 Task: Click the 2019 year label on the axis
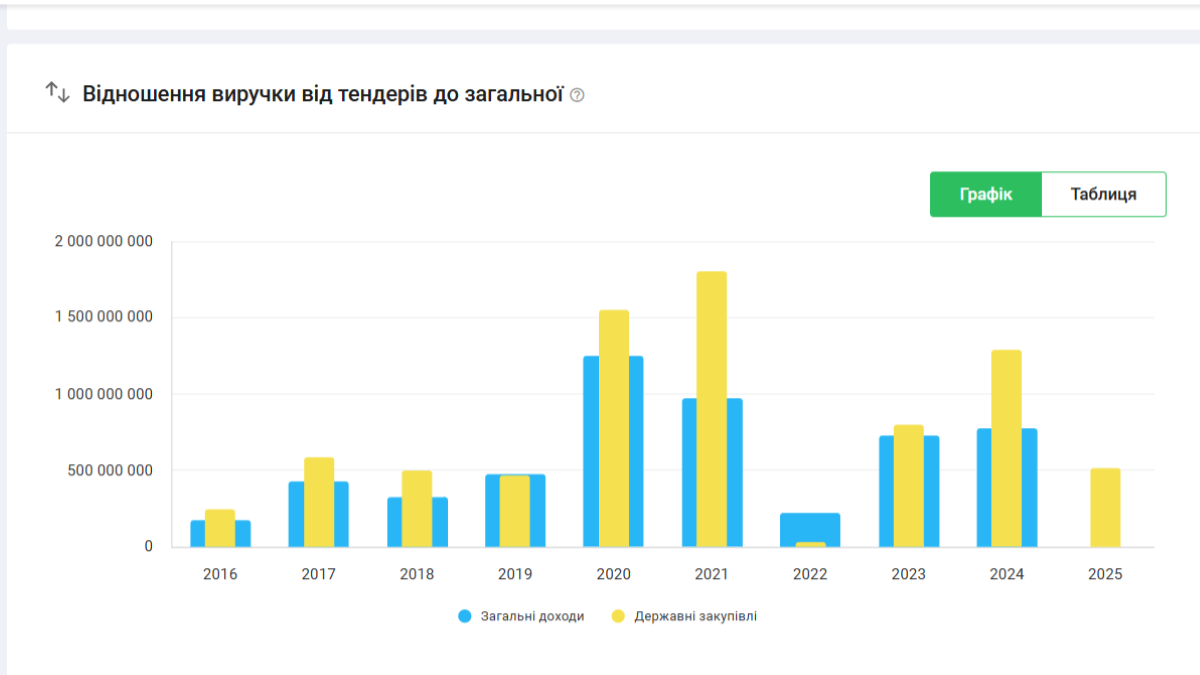[515, 574]
